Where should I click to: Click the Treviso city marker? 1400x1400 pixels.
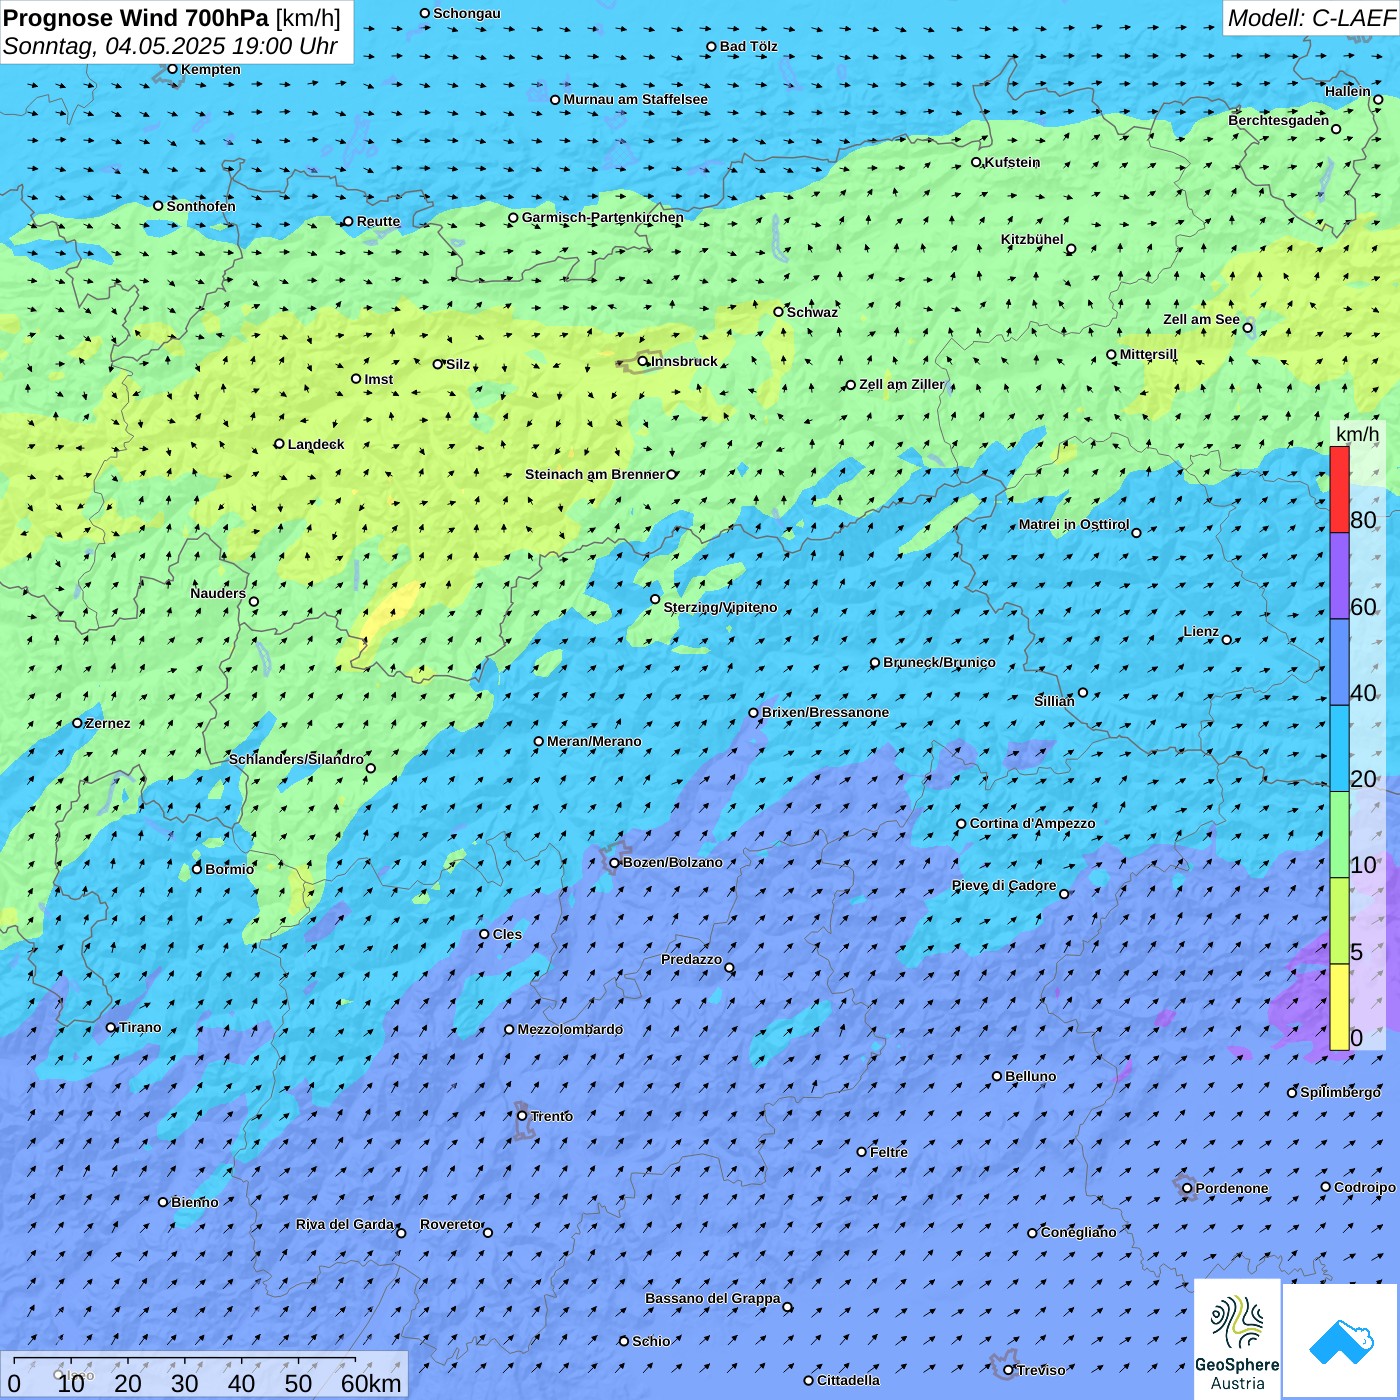click(x=1008, y=1371)
